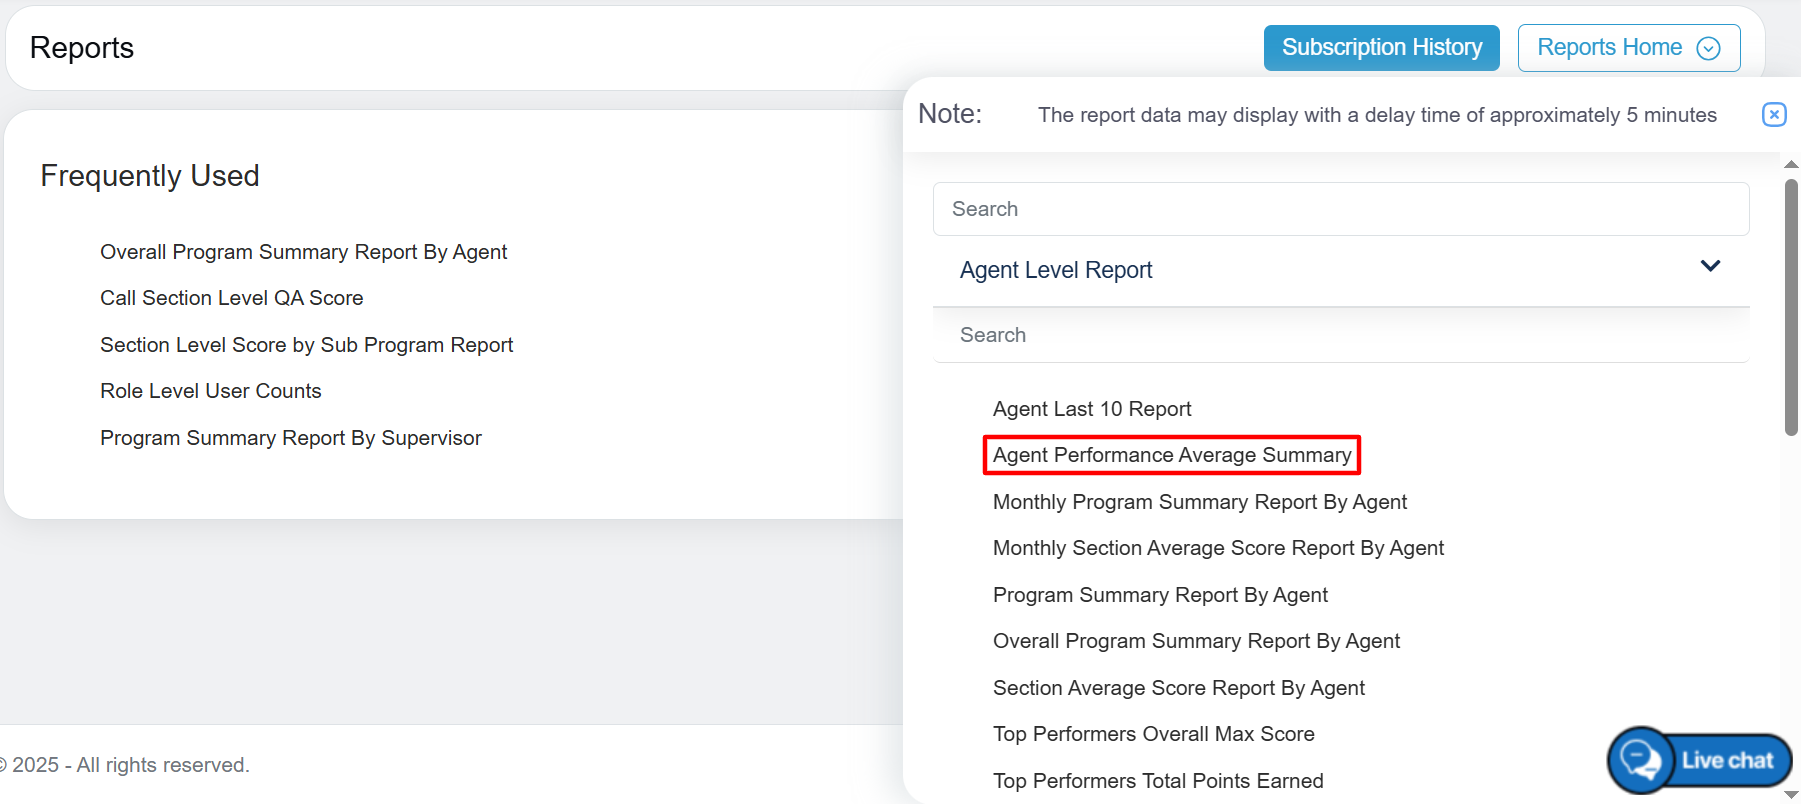Click the top report search field
This screenshot has width=1801, height=804.
[1340, 209]
